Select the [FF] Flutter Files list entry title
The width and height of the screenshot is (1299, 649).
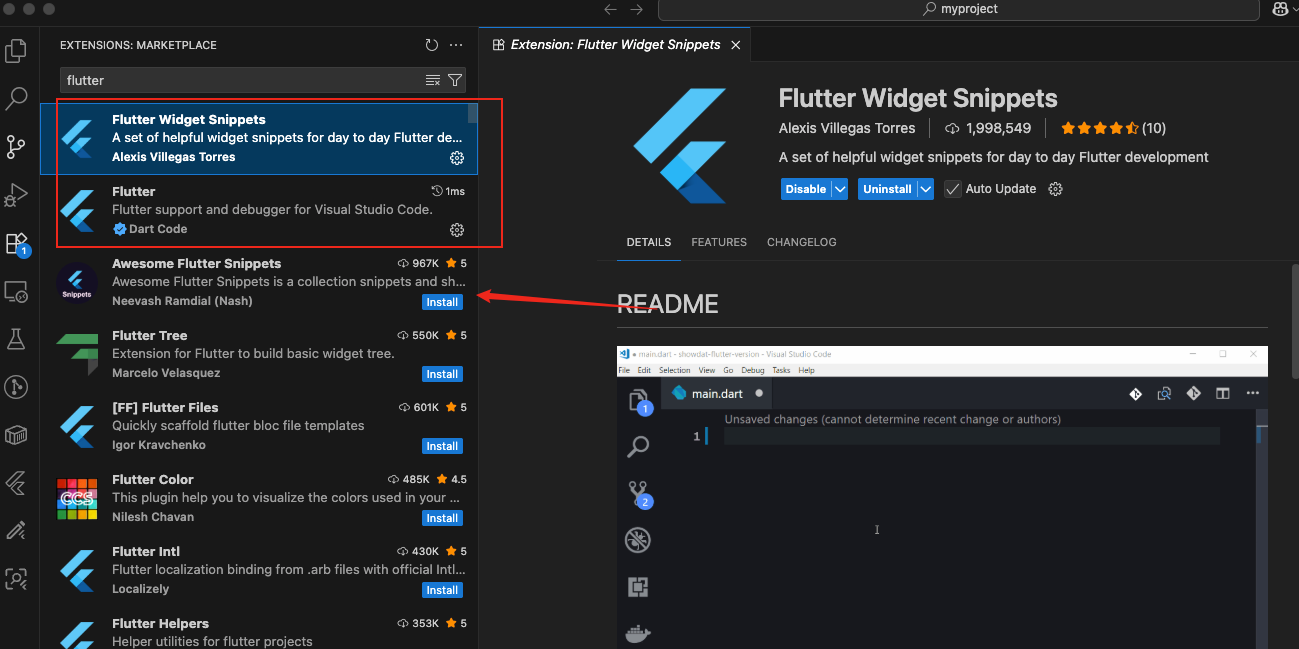click(x=165, y=408)
